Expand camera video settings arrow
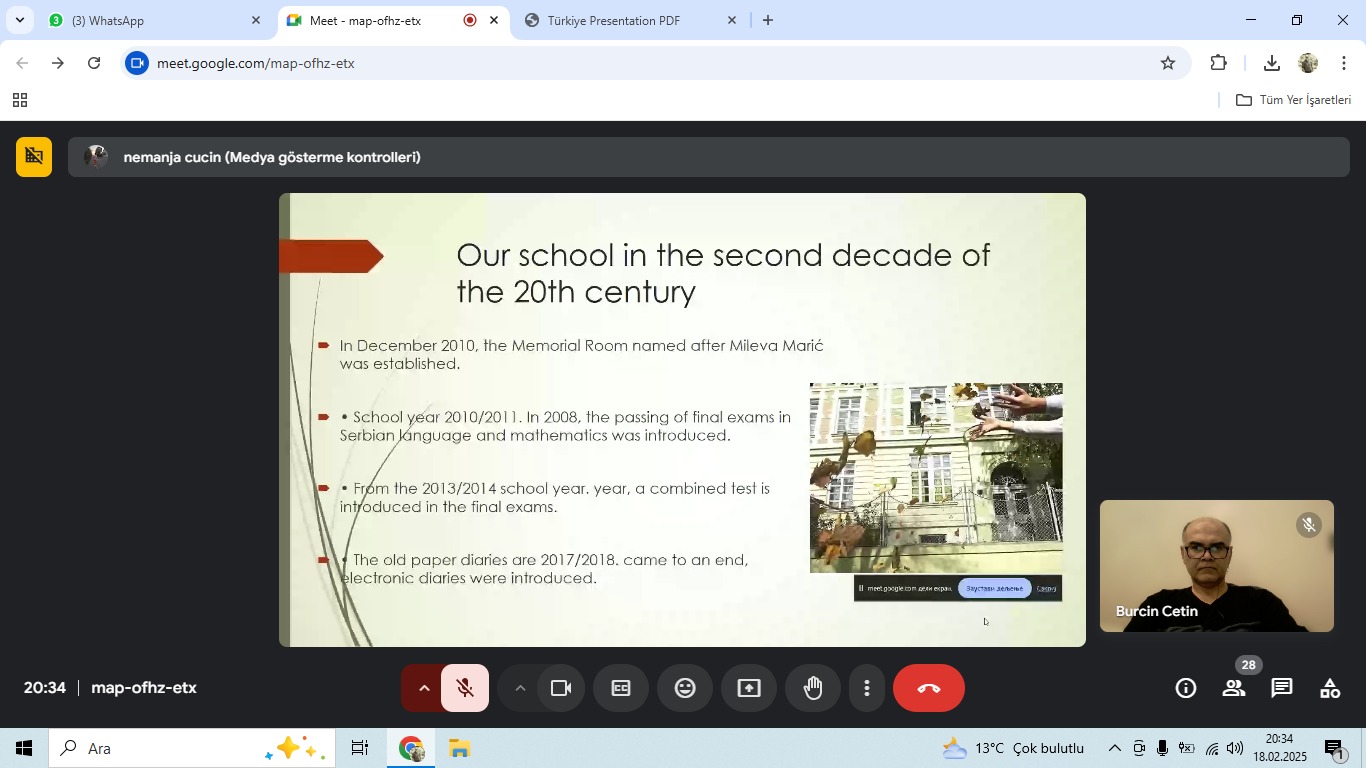 [520, 688]
